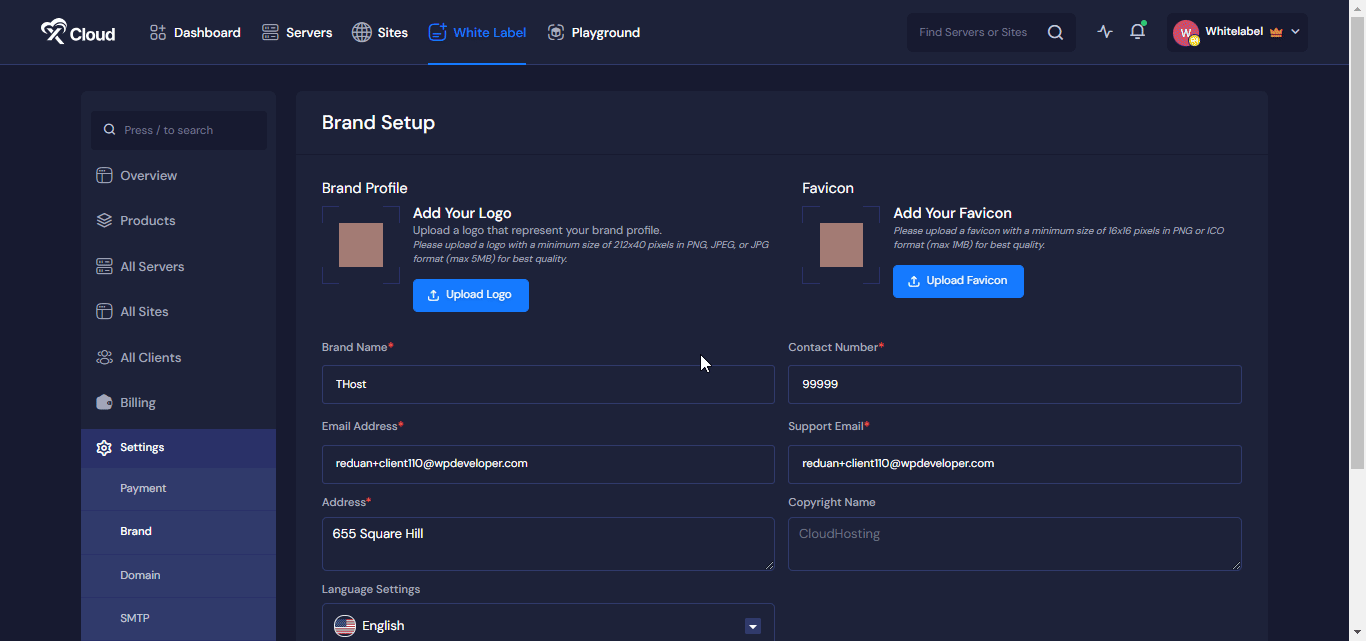The height and width of the screenshot is (641, 1366).
Task: Expand the English language selector arrow
Action: (x=752, y=625)
